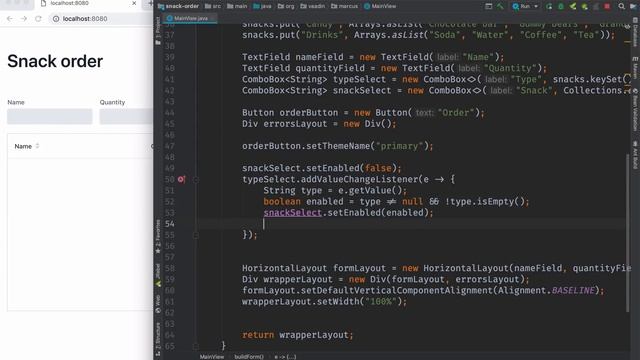Viewport: 640px width, 360px height.
Task: Open the Ant Build tool window
Action: tap(636, 155)
